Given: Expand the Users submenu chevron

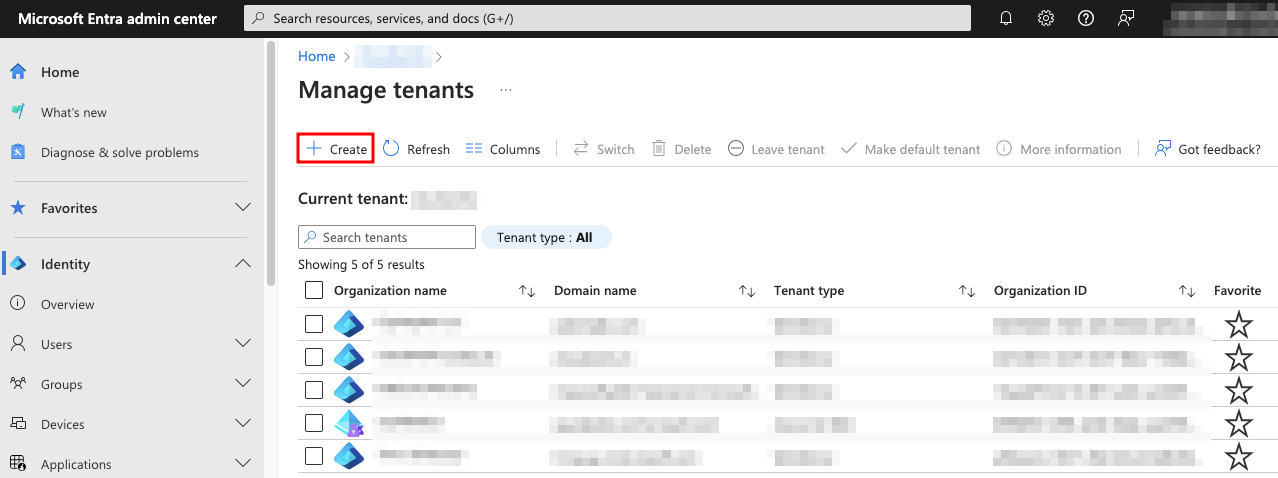Looking at the screenshot, I should [x=242, y=344].
